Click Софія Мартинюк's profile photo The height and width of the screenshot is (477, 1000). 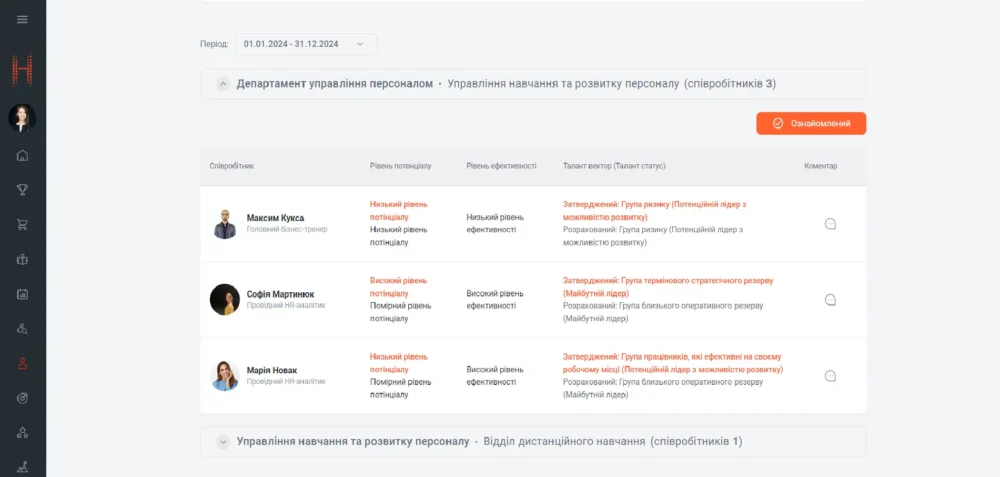click(x=225, y=300)
